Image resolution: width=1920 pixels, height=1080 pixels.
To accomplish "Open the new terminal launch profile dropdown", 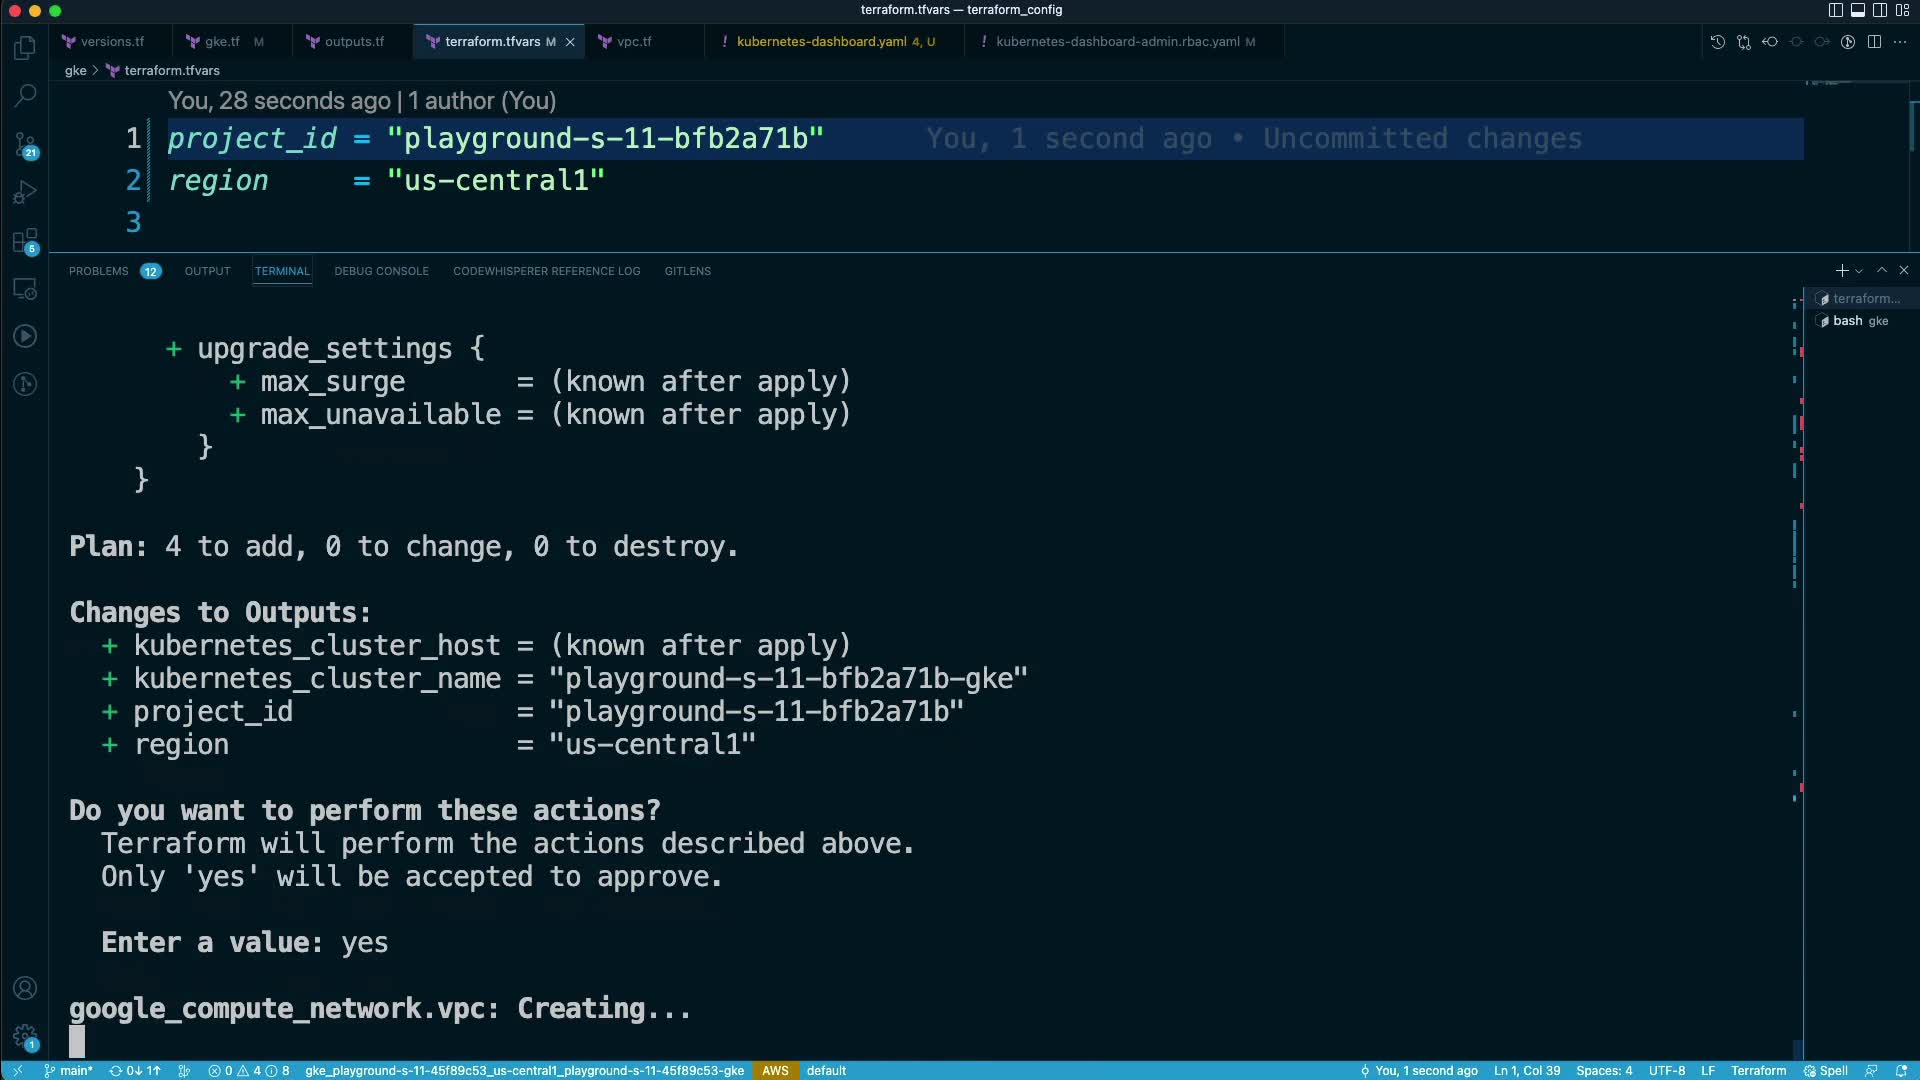I will point(1859,271).
